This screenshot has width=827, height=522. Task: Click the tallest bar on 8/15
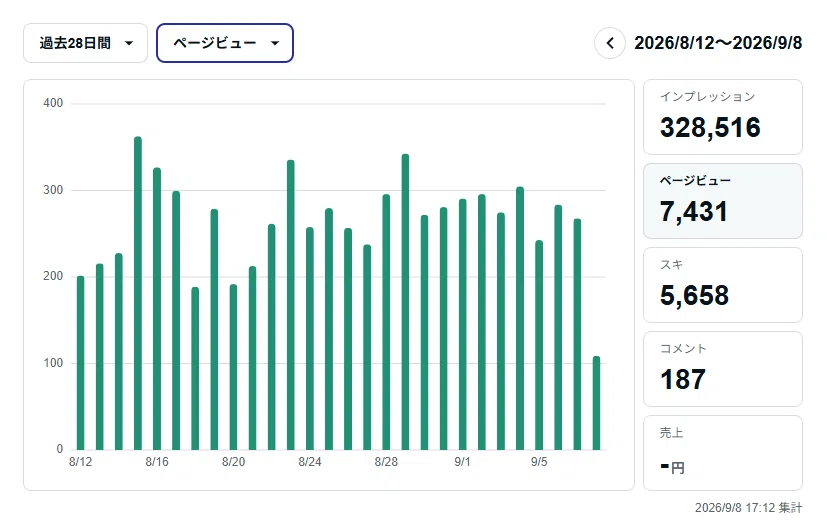pyautogui.click(x=138, y=293)
